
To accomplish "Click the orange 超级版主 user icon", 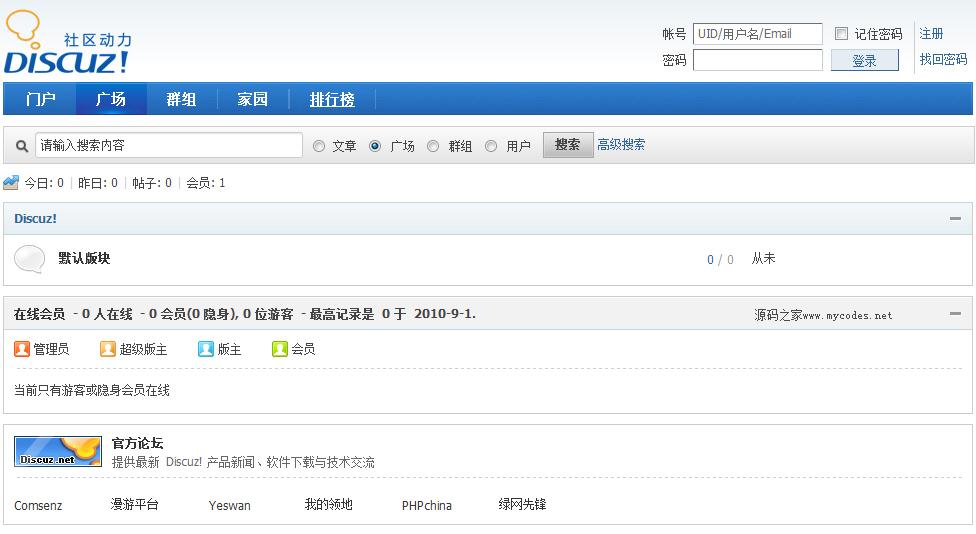I will (108, 349).
